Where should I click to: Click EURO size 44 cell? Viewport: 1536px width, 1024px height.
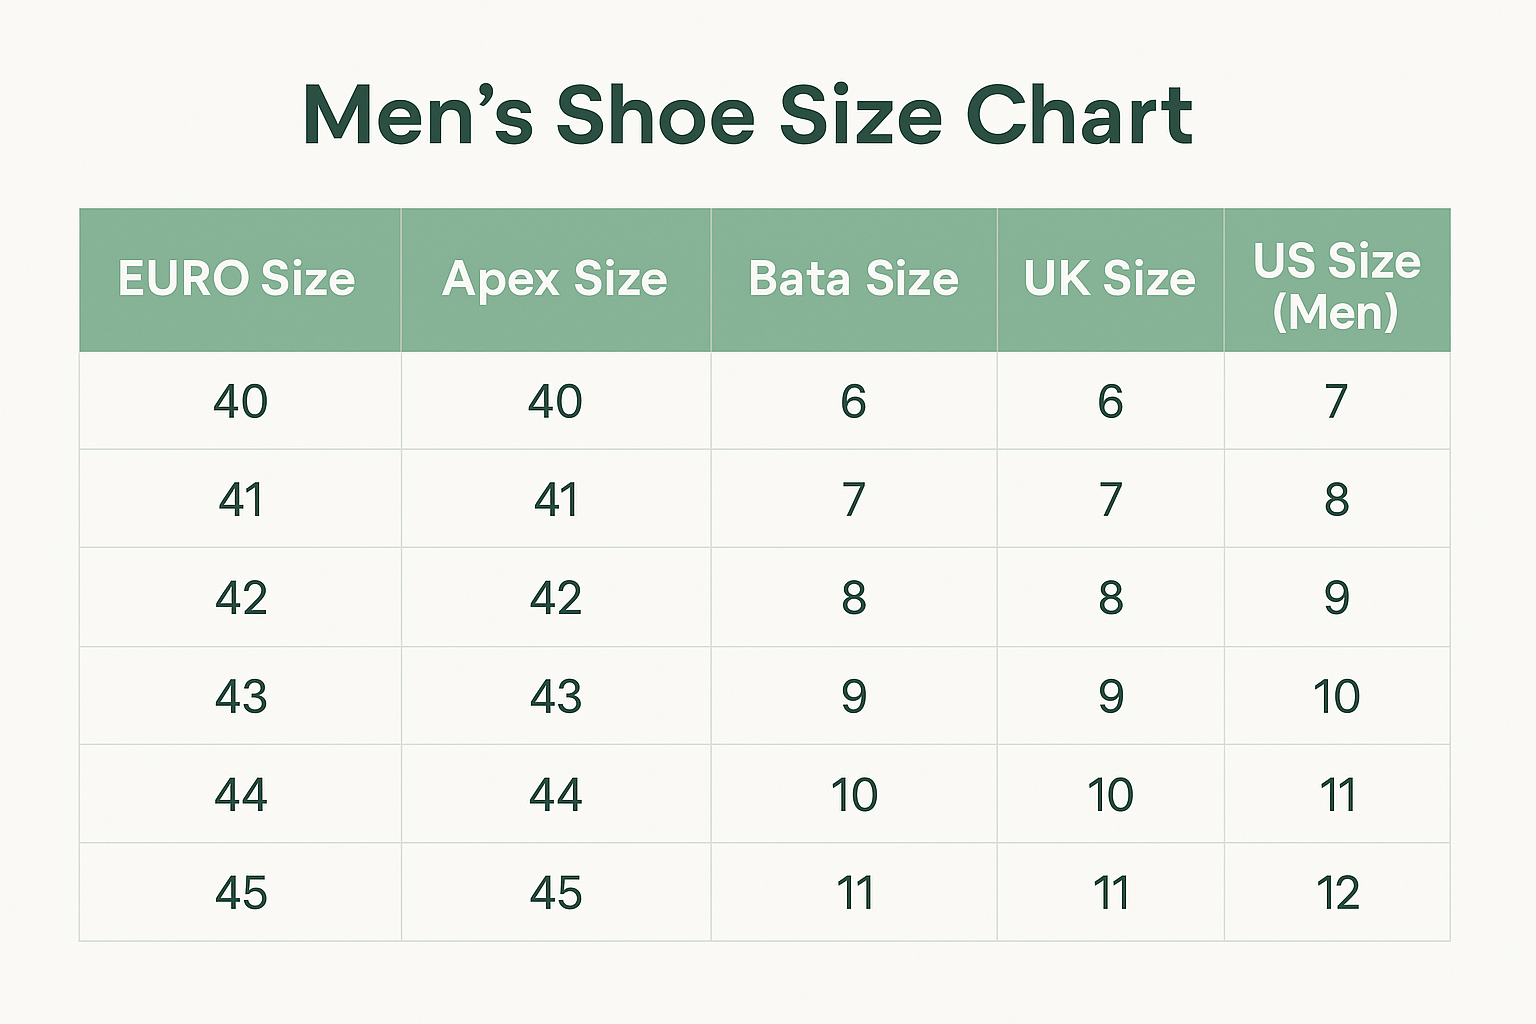(240, 794)
